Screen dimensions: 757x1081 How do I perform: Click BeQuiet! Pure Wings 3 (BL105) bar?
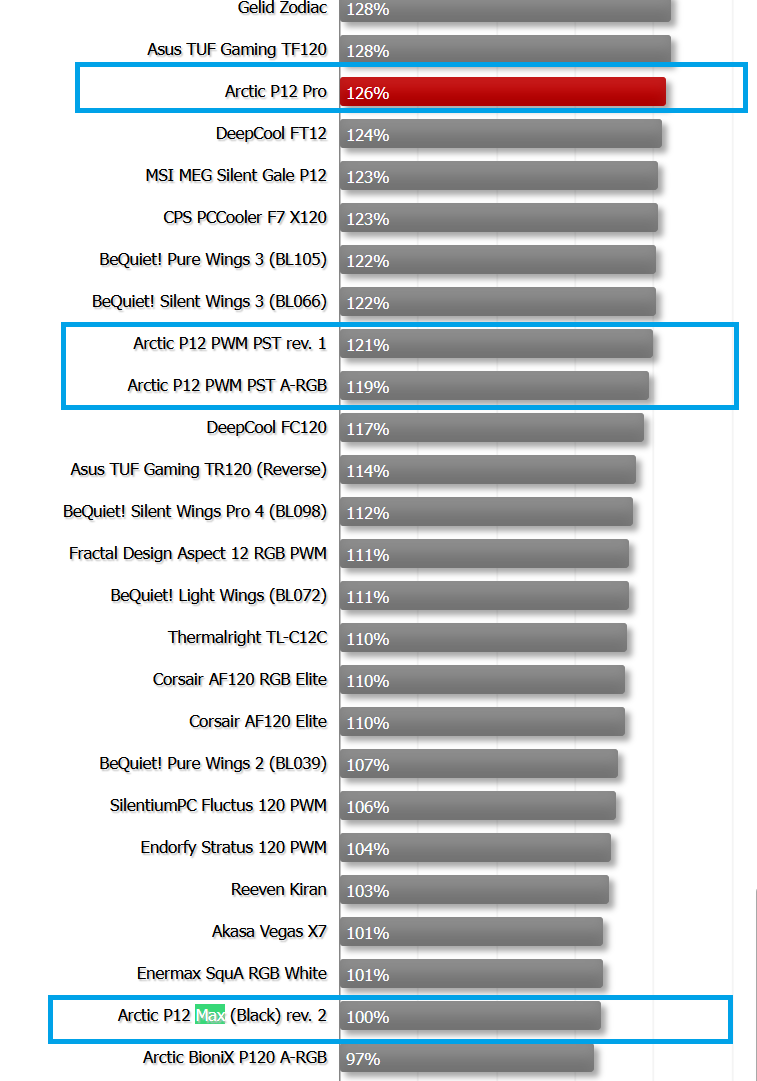(x=498, y=260)
